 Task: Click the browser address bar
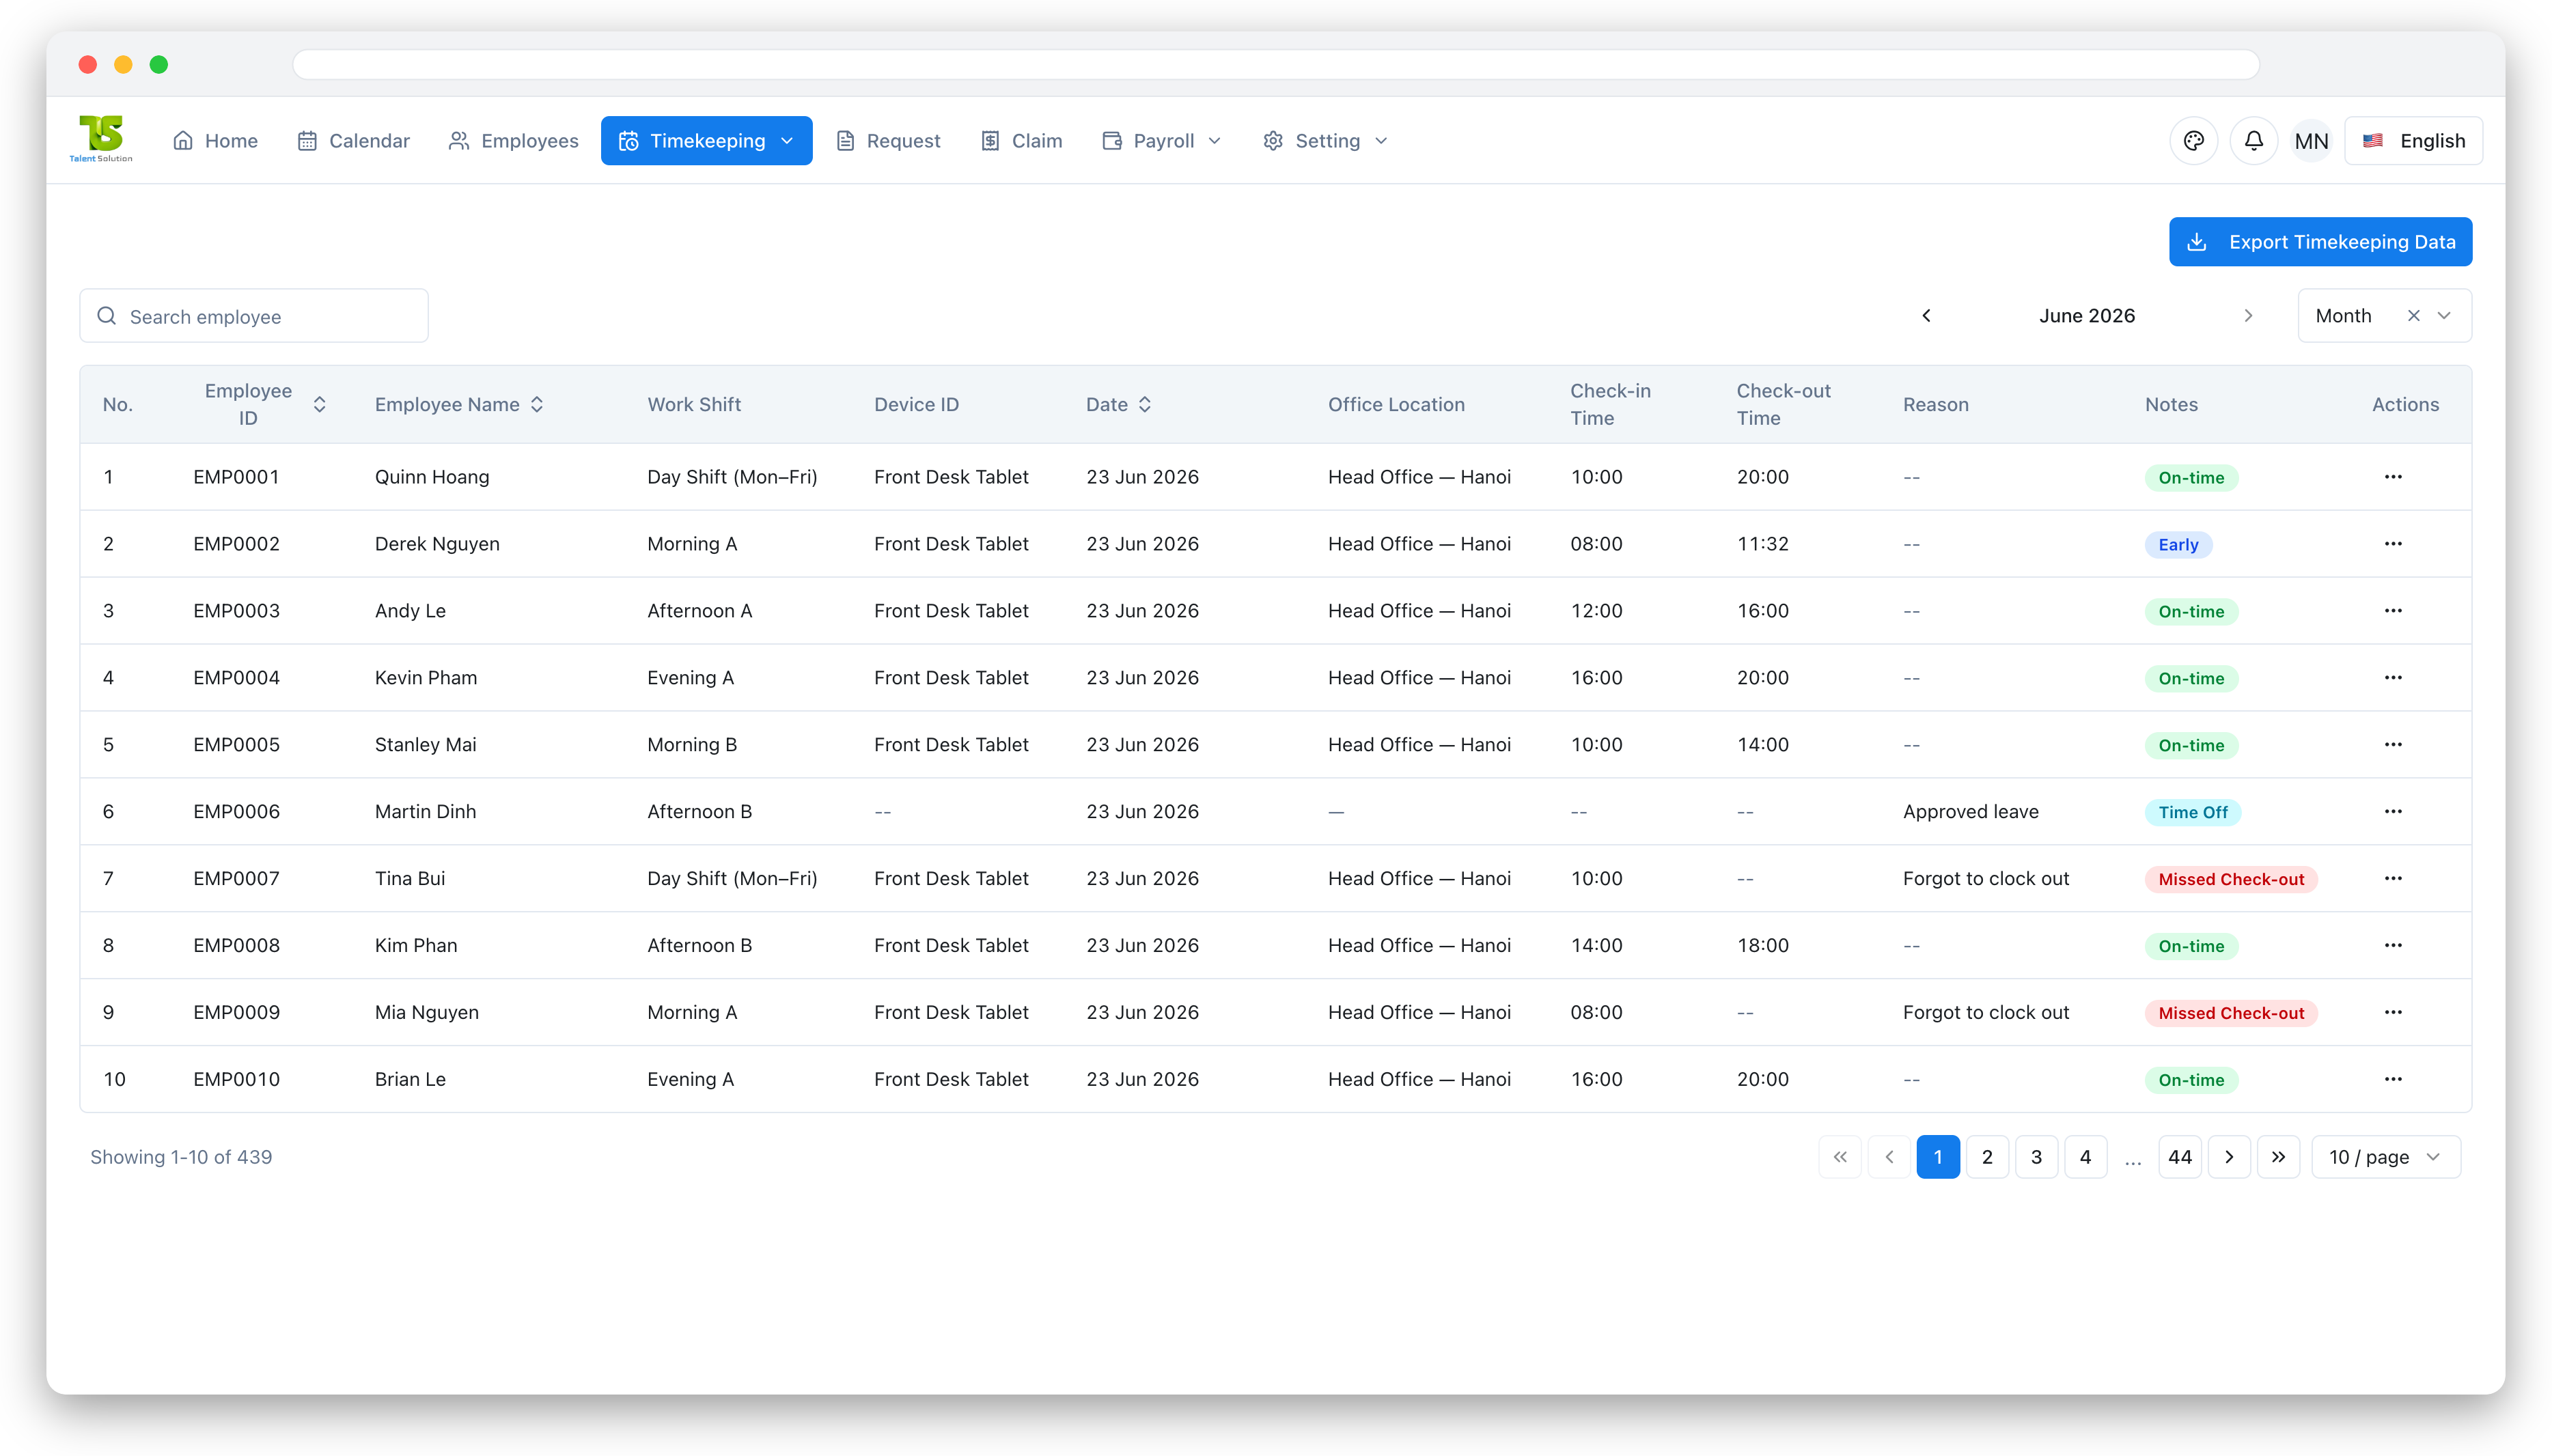pyautogui.click(x=1275, y=64)
